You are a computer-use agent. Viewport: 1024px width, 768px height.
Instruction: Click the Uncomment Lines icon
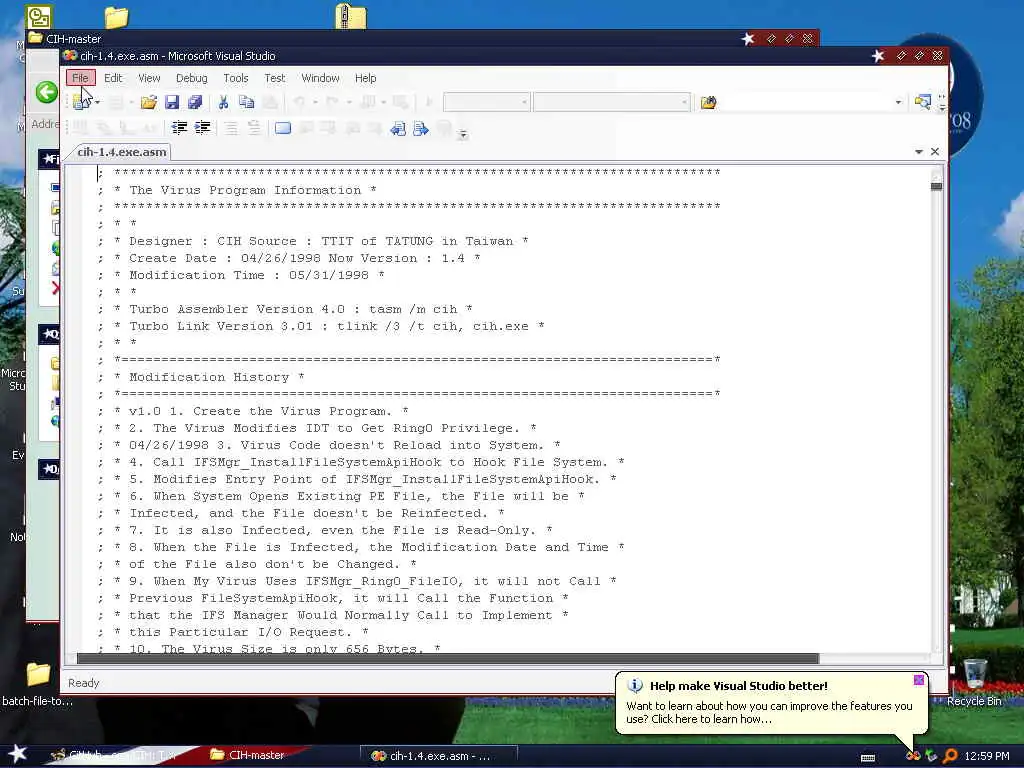[254, 128]
